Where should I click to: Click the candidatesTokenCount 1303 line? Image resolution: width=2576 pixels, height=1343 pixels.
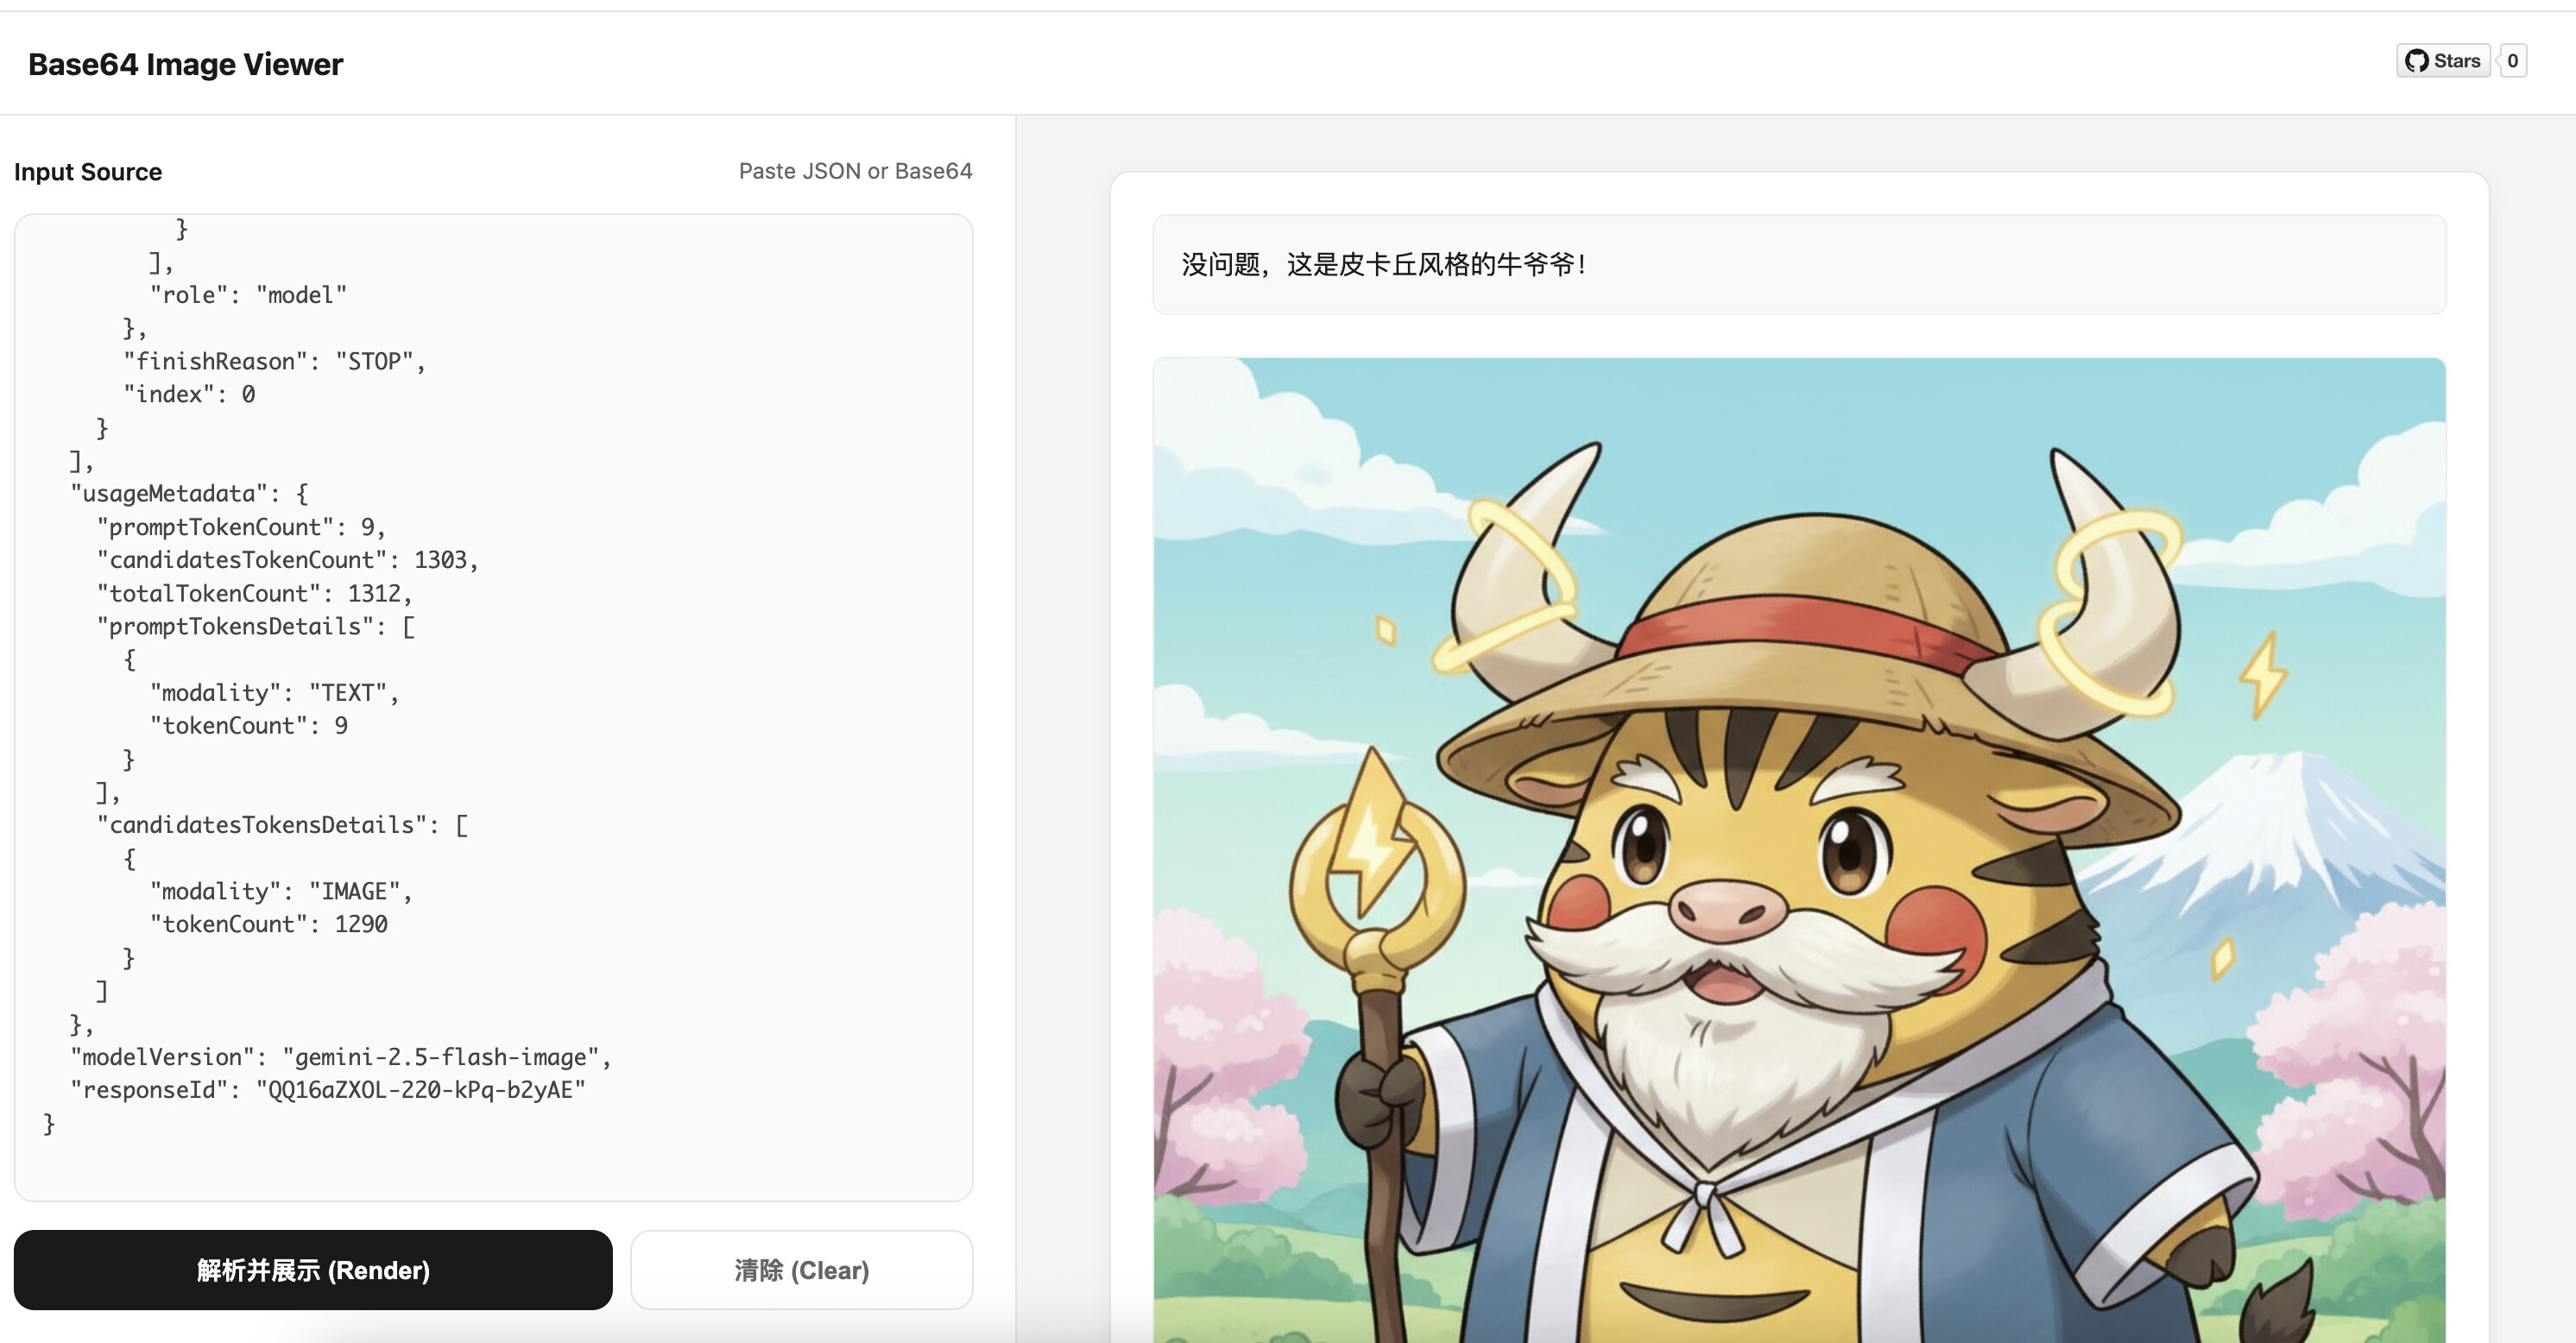[x=287, y=560]
